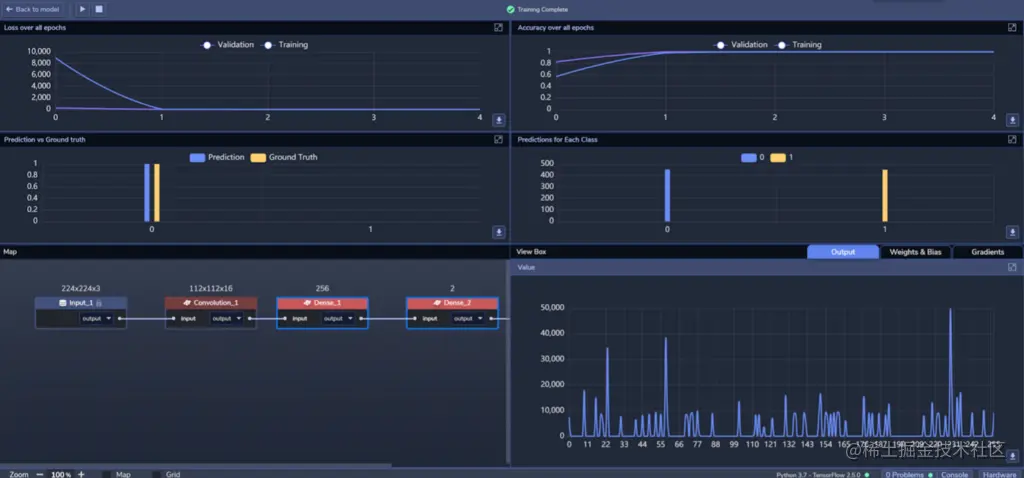Select the Convolution_1 node header
Image resolution: width=1024 pixels, height=478 pixels.
pyautogui.click(x=211, y=303)
